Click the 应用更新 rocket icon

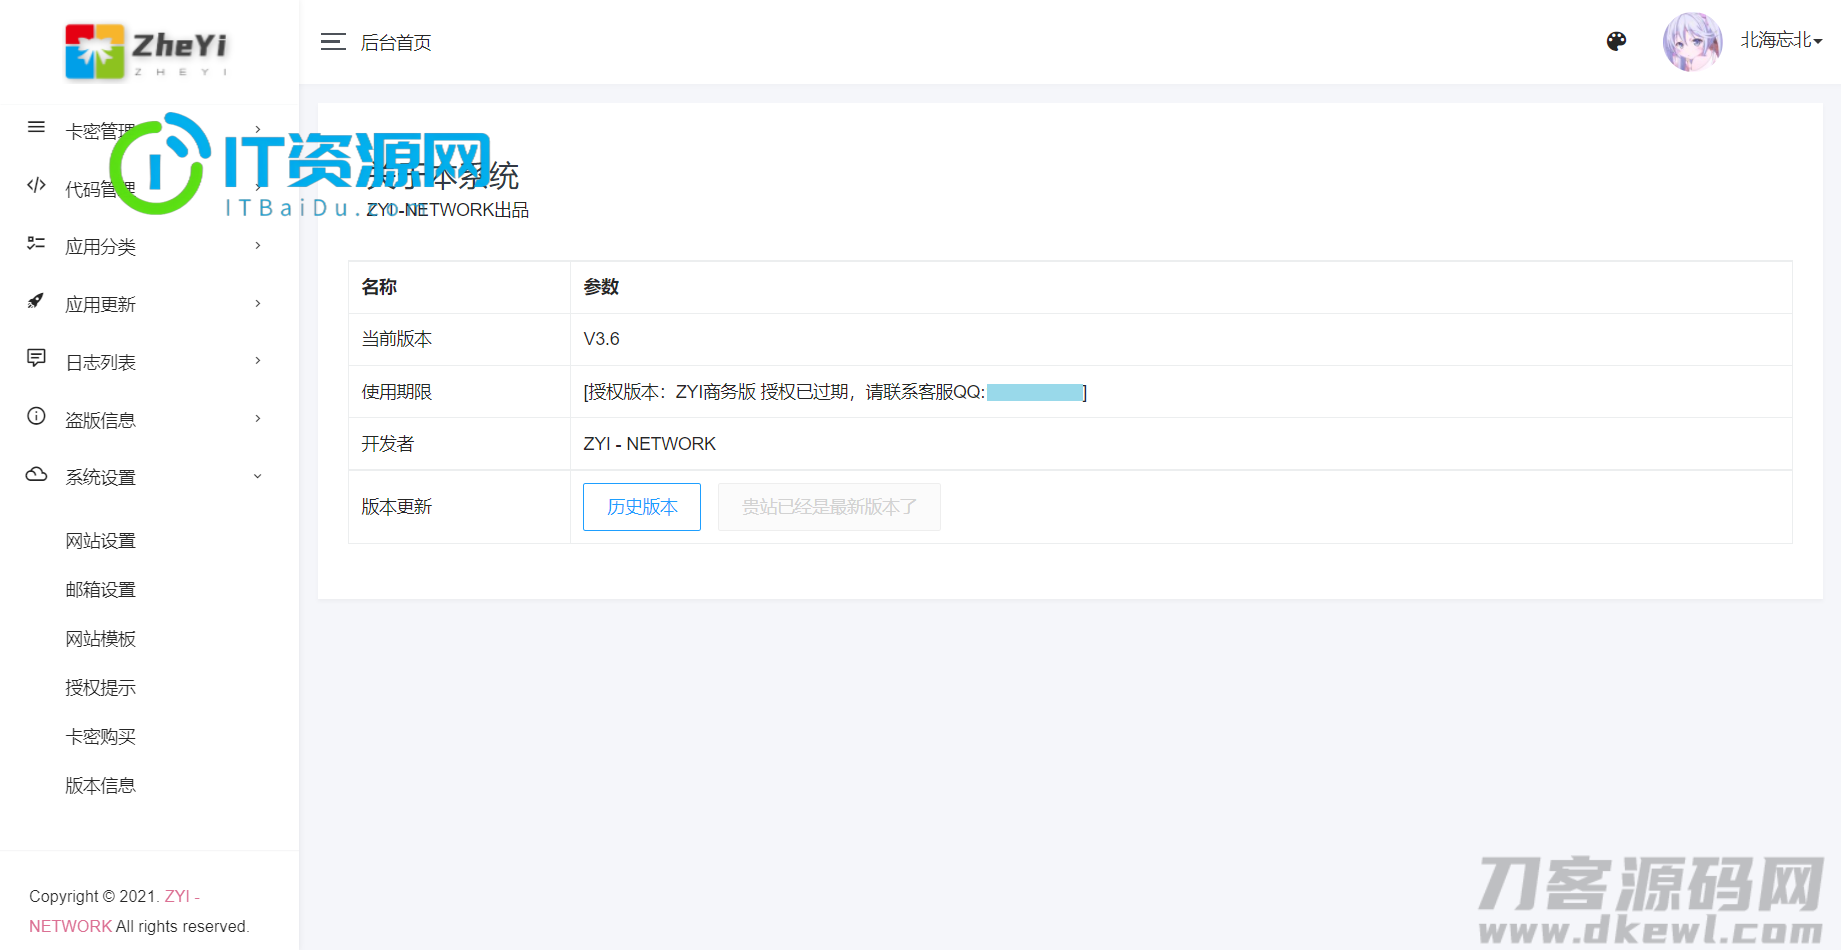(36, 300)
